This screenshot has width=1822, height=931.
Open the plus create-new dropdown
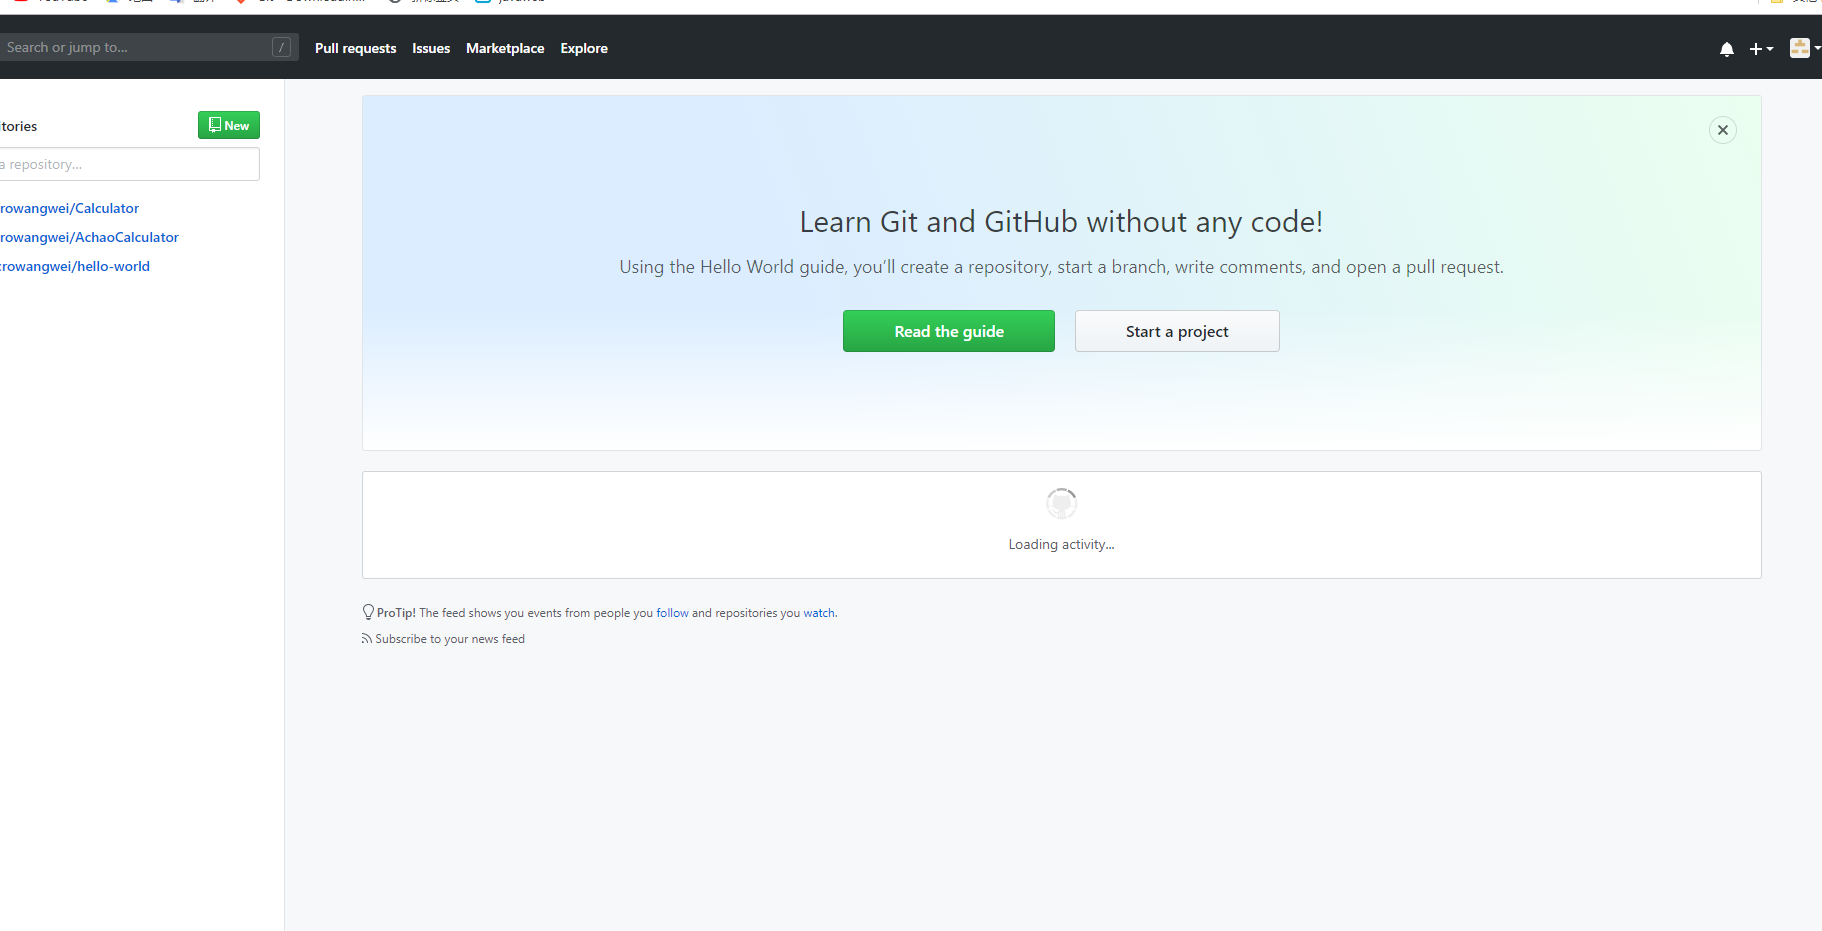(1761, 49)
